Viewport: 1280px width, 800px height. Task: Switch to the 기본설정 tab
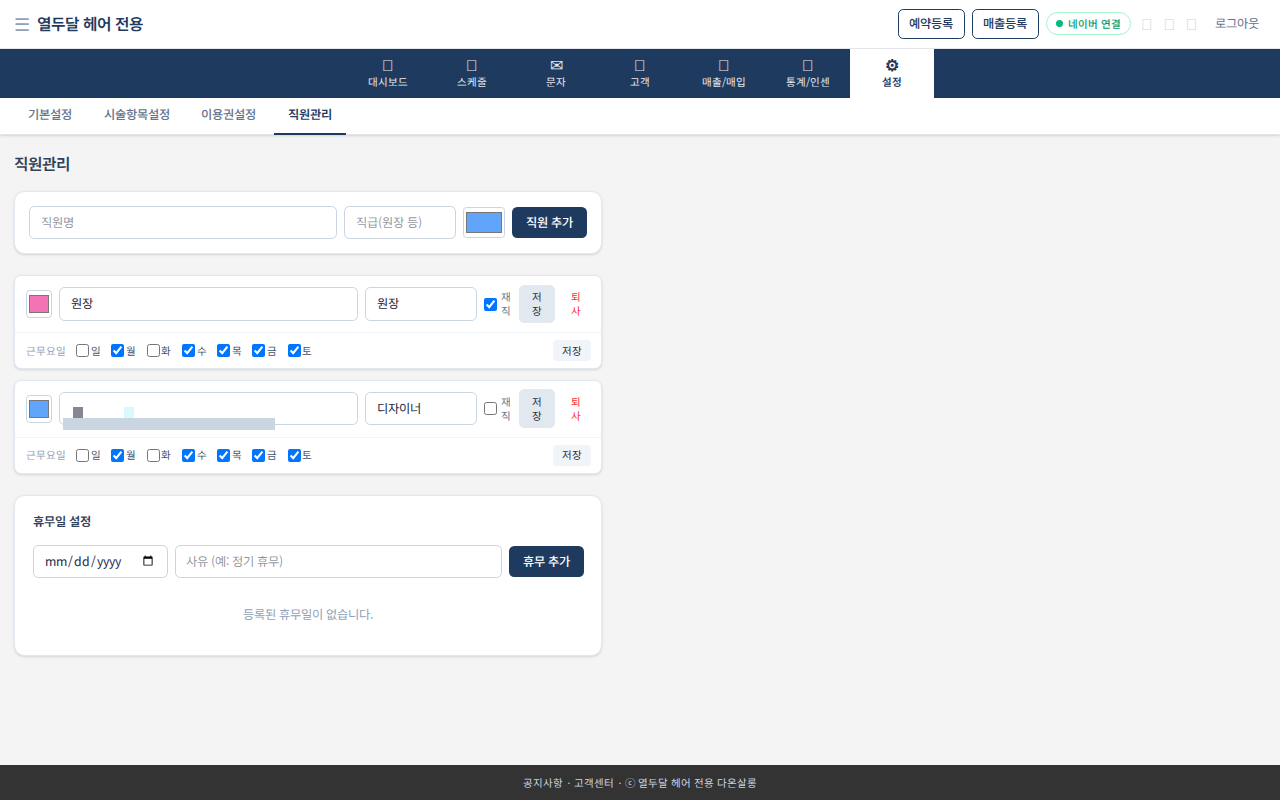pyautogui.click(x=50, y=115)
